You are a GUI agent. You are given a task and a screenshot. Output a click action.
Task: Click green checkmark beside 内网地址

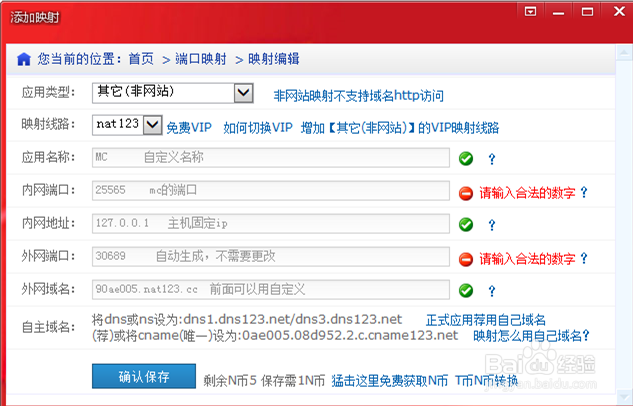[466, 224]
